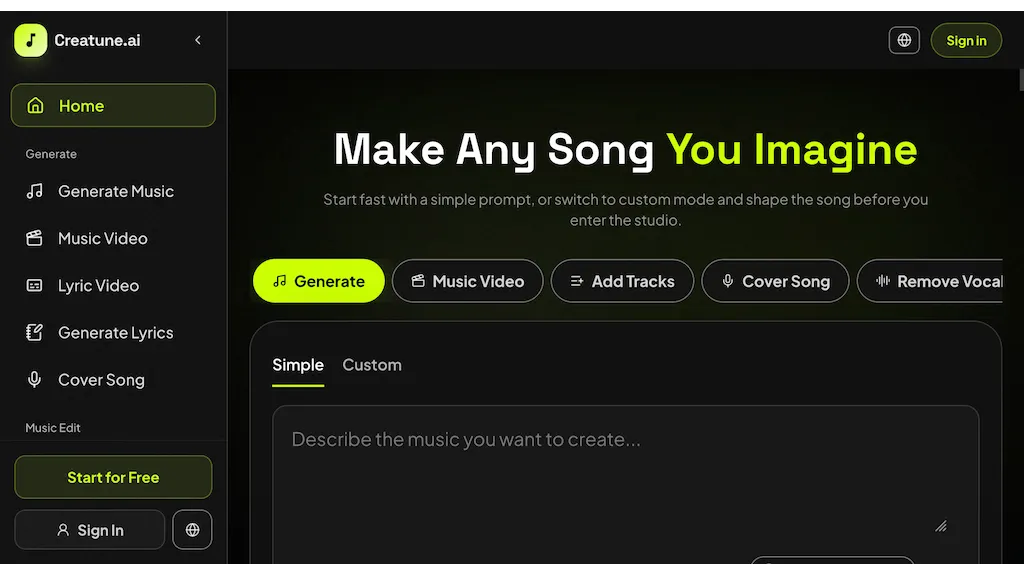Open Cover Song in the sidebar
This screenshot has width=1024, height=576.
[x=113, y=379]
